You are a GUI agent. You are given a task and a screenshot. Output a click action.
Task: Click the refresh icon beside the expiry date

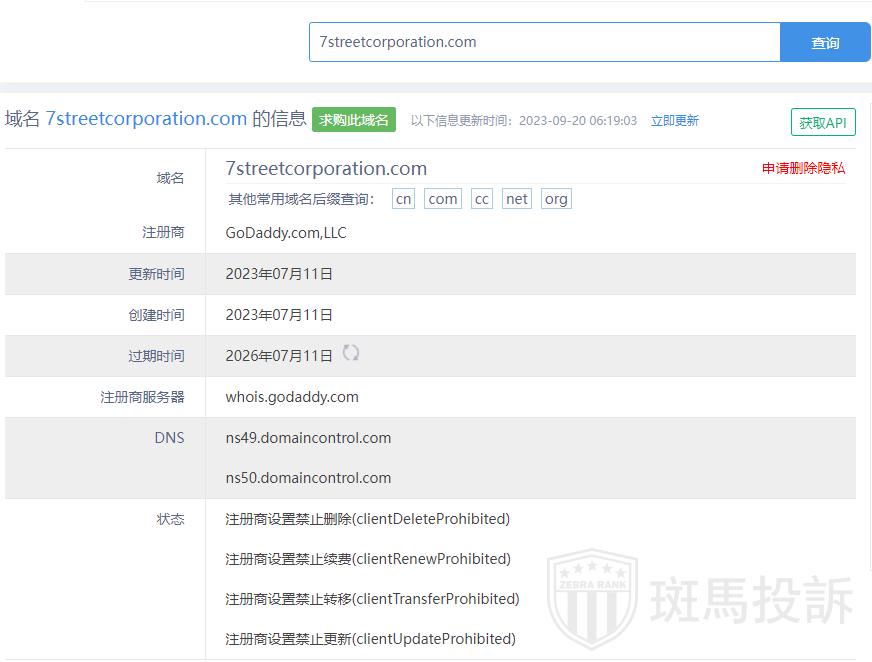(351, 353)
